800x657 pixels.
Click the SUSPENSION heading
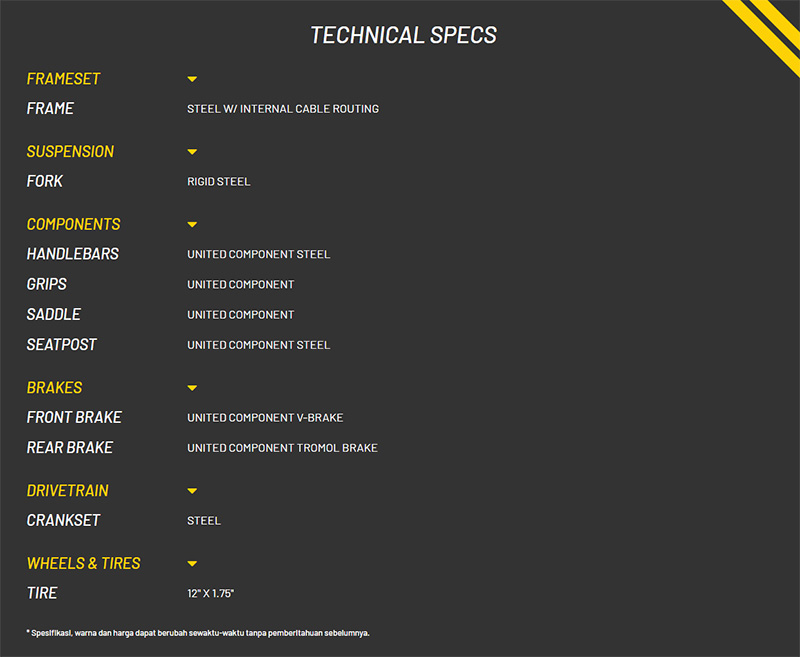click(x=70, y=152)
